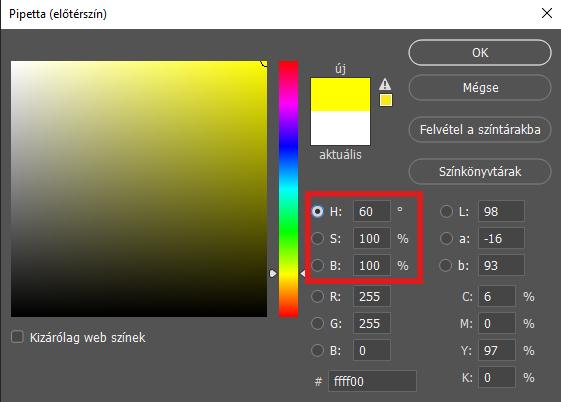Screen dimensions: 561x402
Task: Select the Lab a radio button
Action: pos(446,238)
